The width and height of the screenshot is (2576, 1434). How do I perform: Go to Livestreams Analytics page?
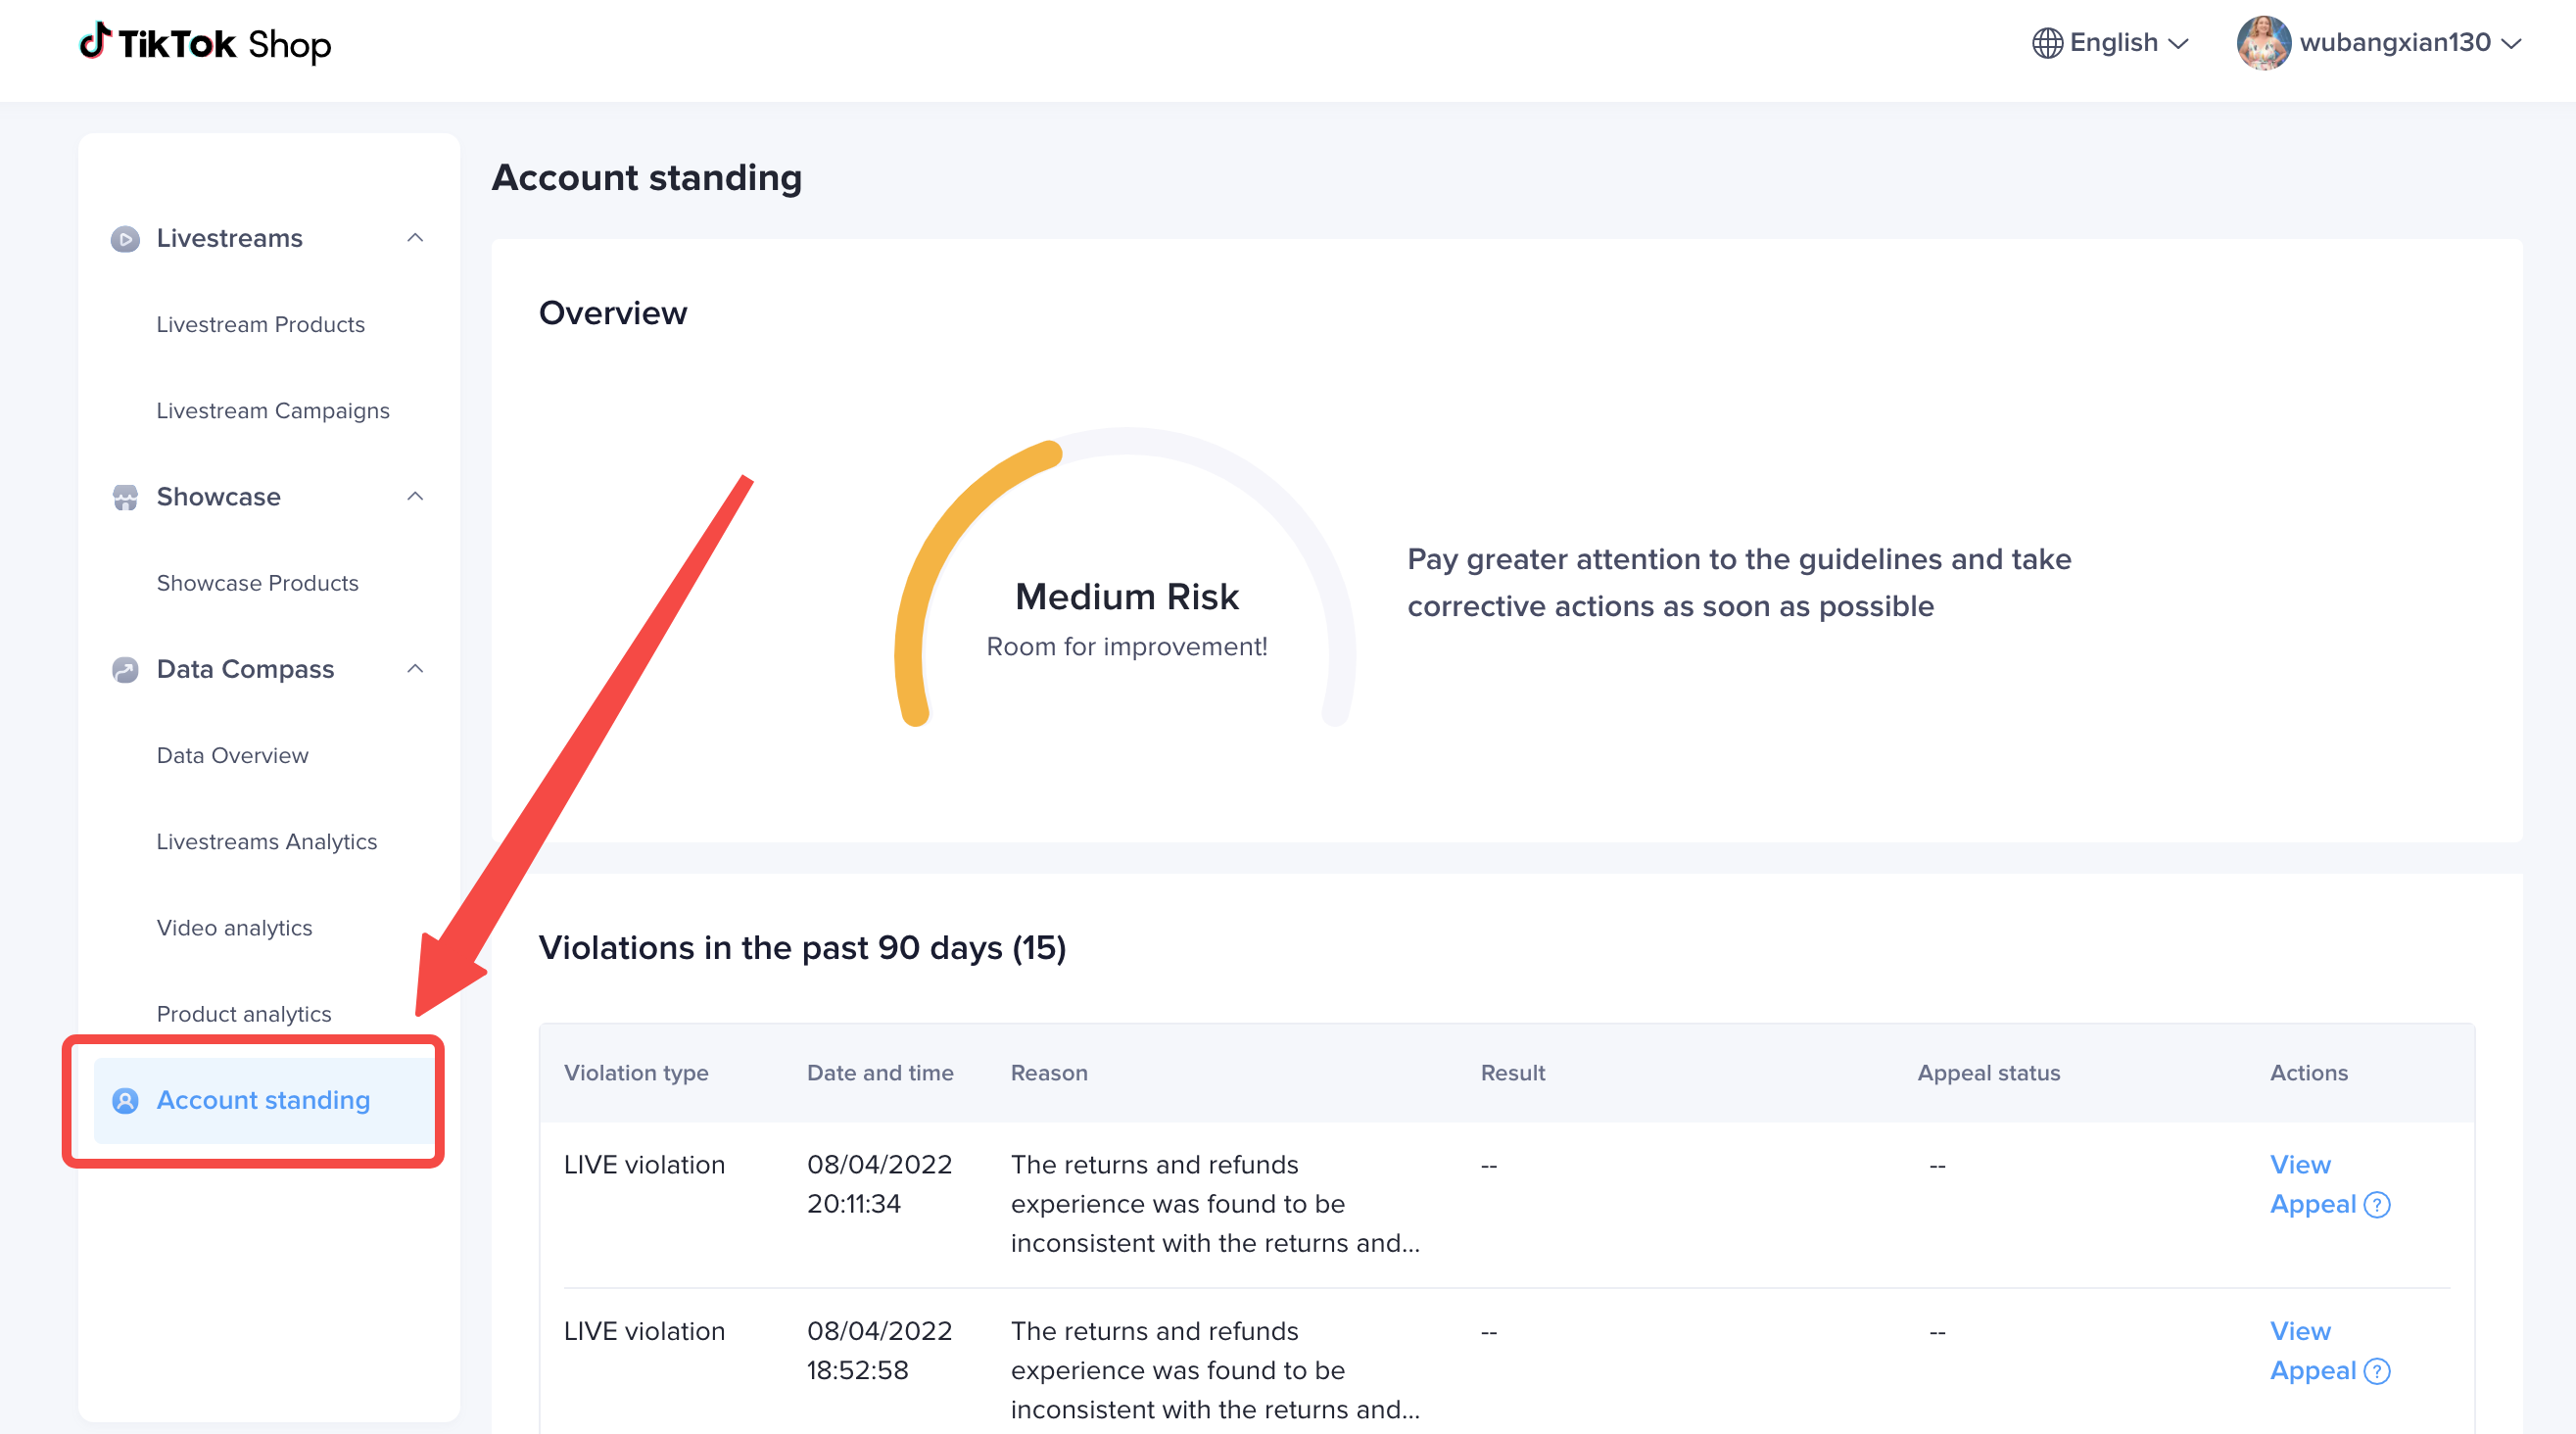pyautogui.click(x=266, y=842)
